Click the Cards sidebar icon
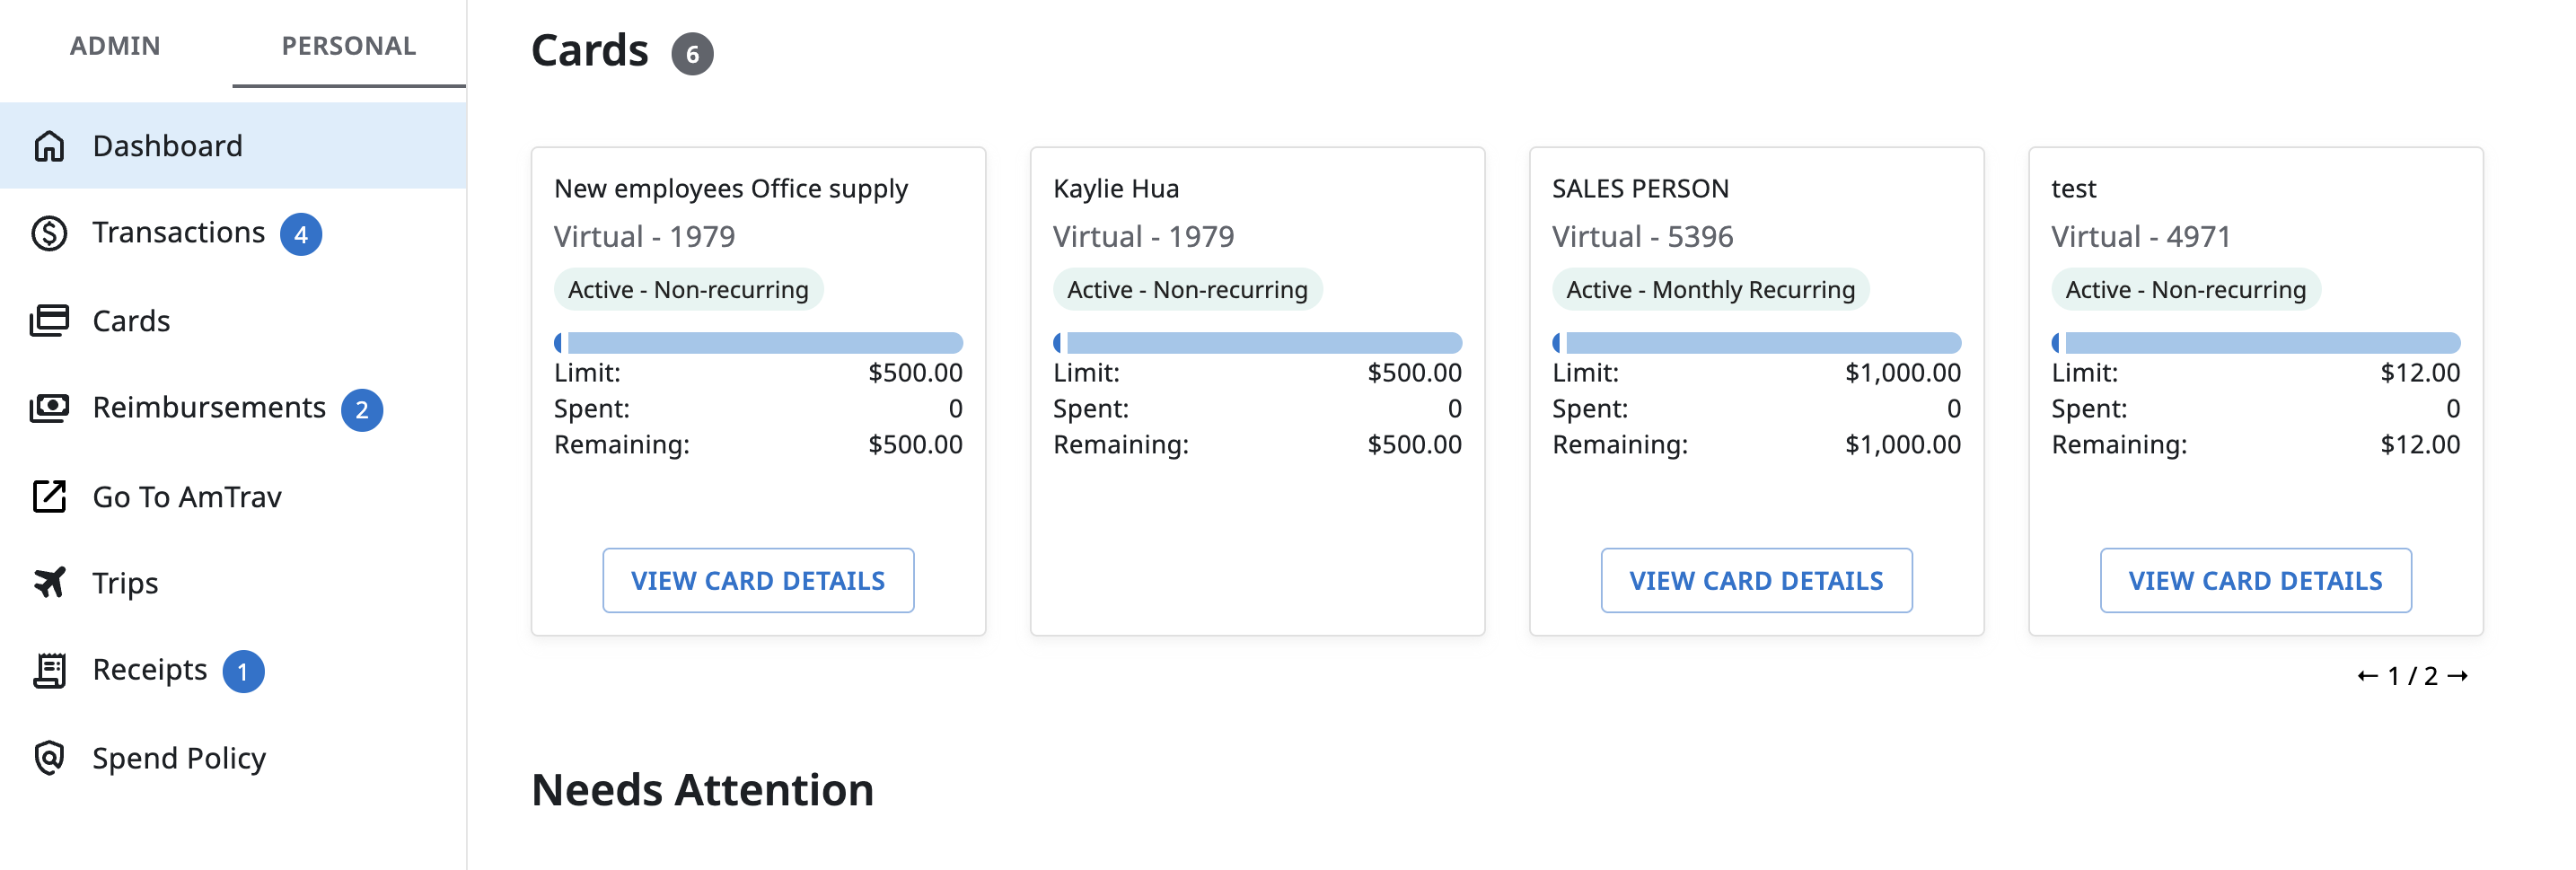The height and width of the screenshot is (870, 2576). pos(49,321)
